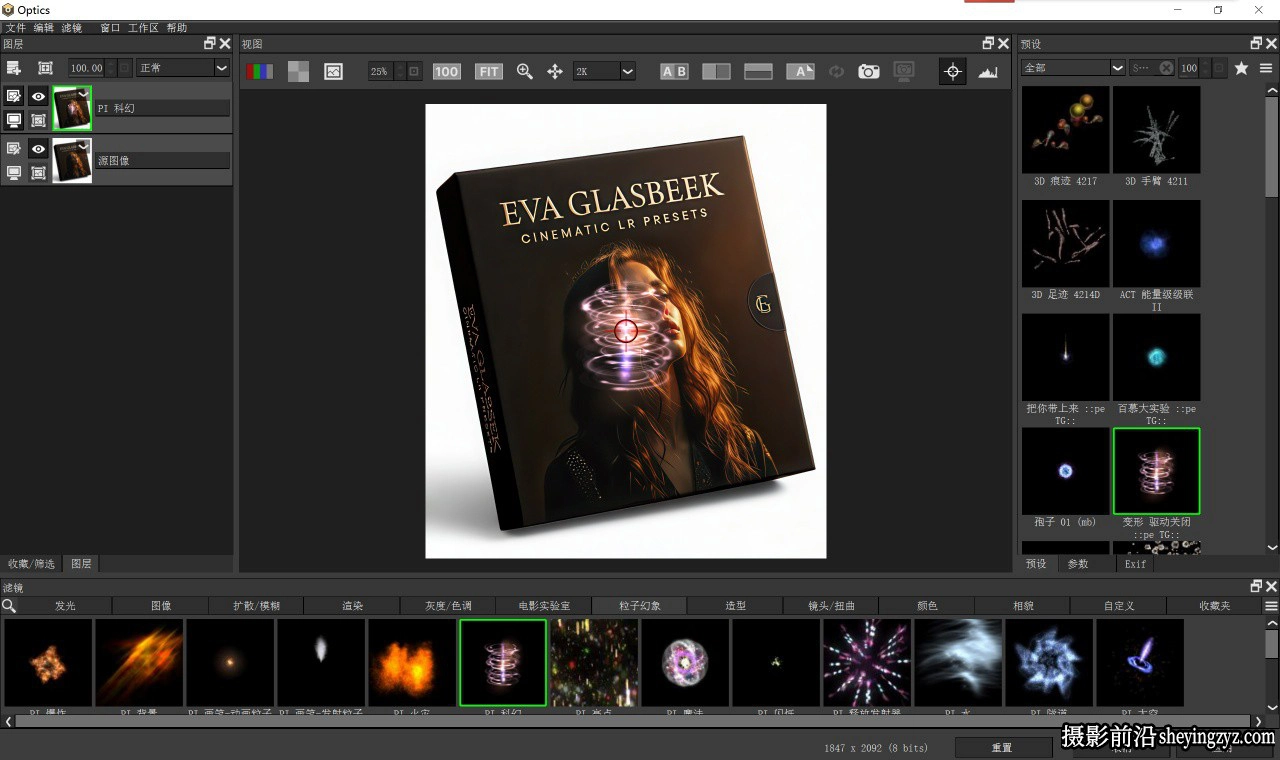
Task: Select the 孢子 01 (mb) preset thumbnail
Action: point(1065,472)
